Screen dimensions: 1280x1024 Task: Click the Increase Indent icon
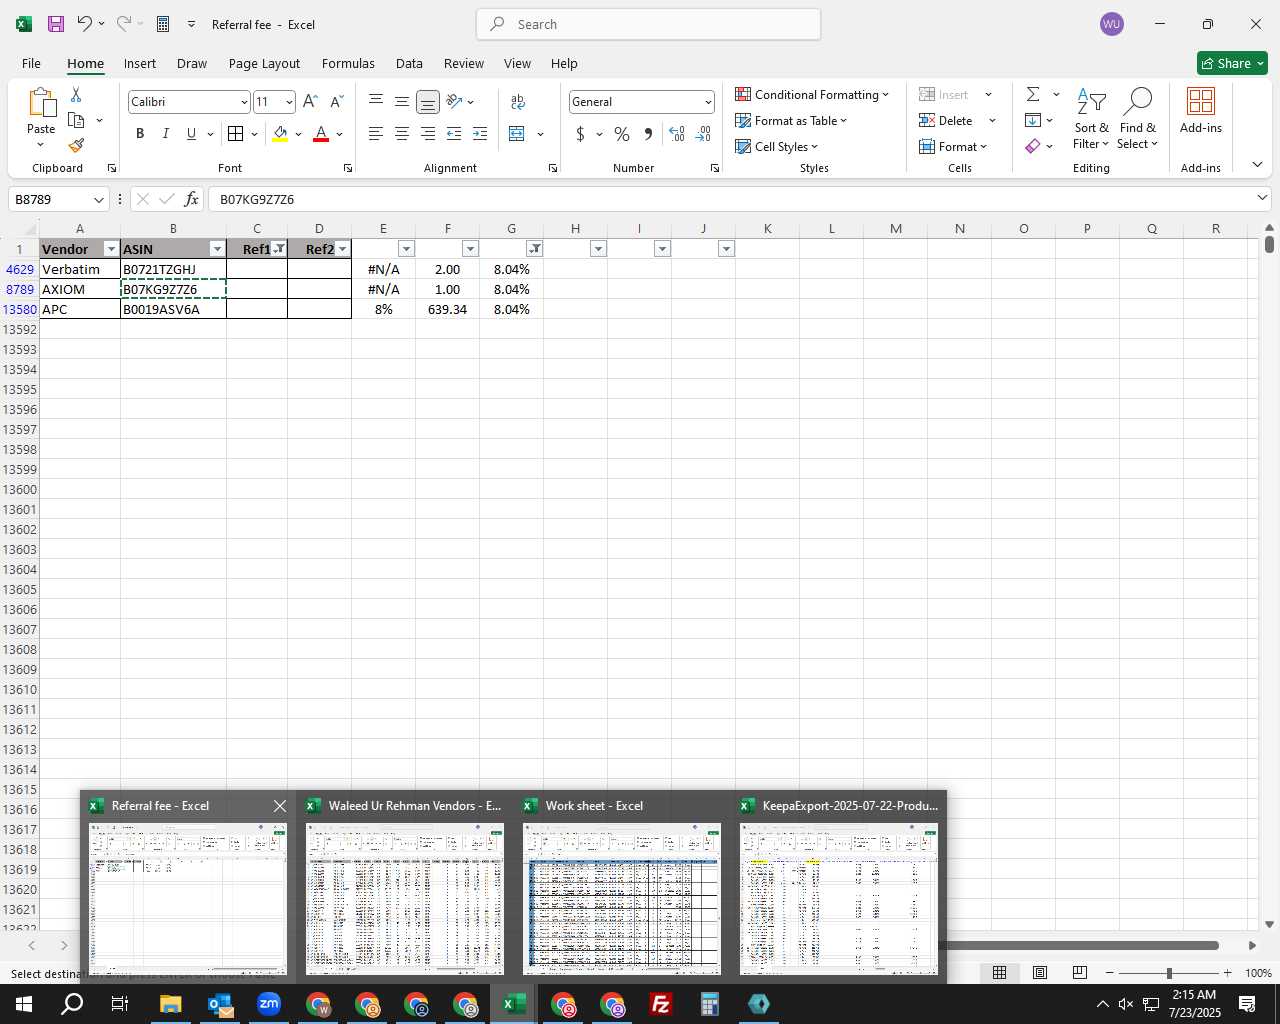coord(480,134)
